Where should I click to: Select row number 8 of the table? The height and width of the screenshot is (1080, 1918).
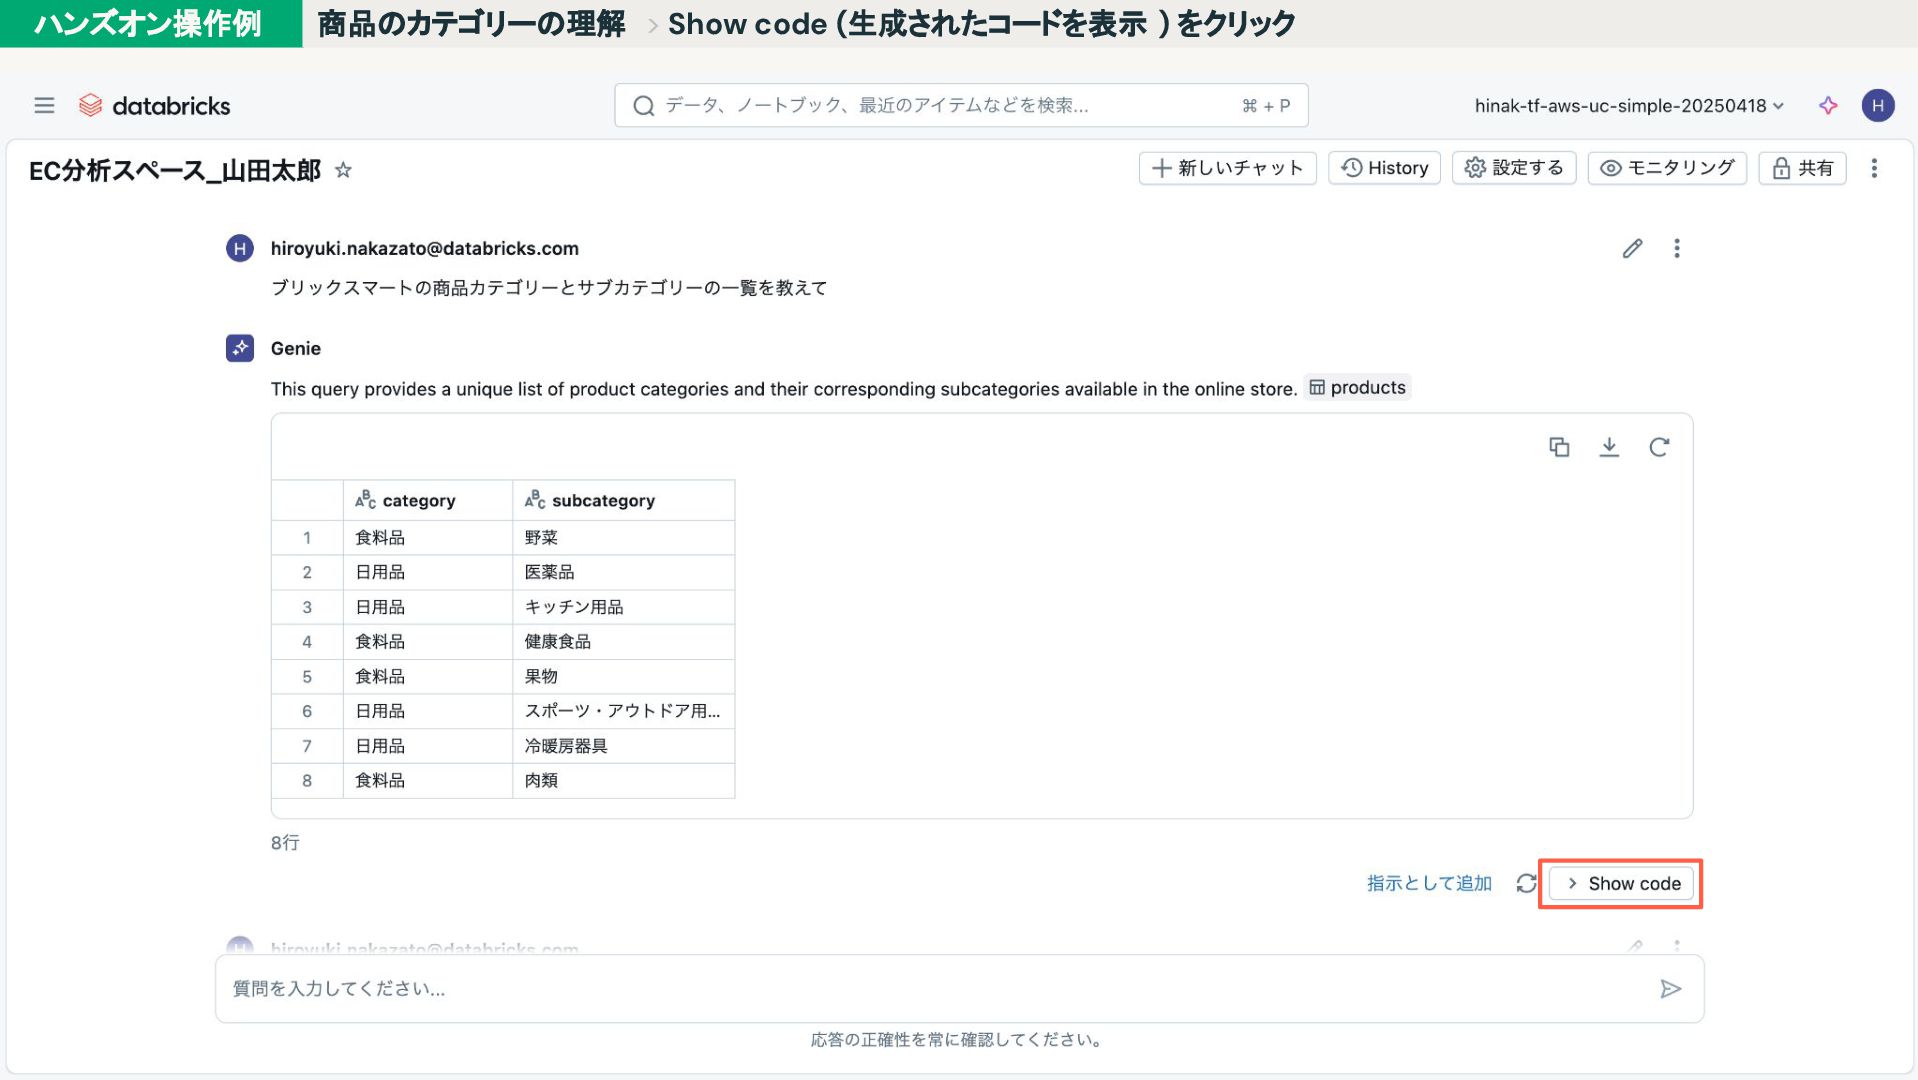(307, 781)
